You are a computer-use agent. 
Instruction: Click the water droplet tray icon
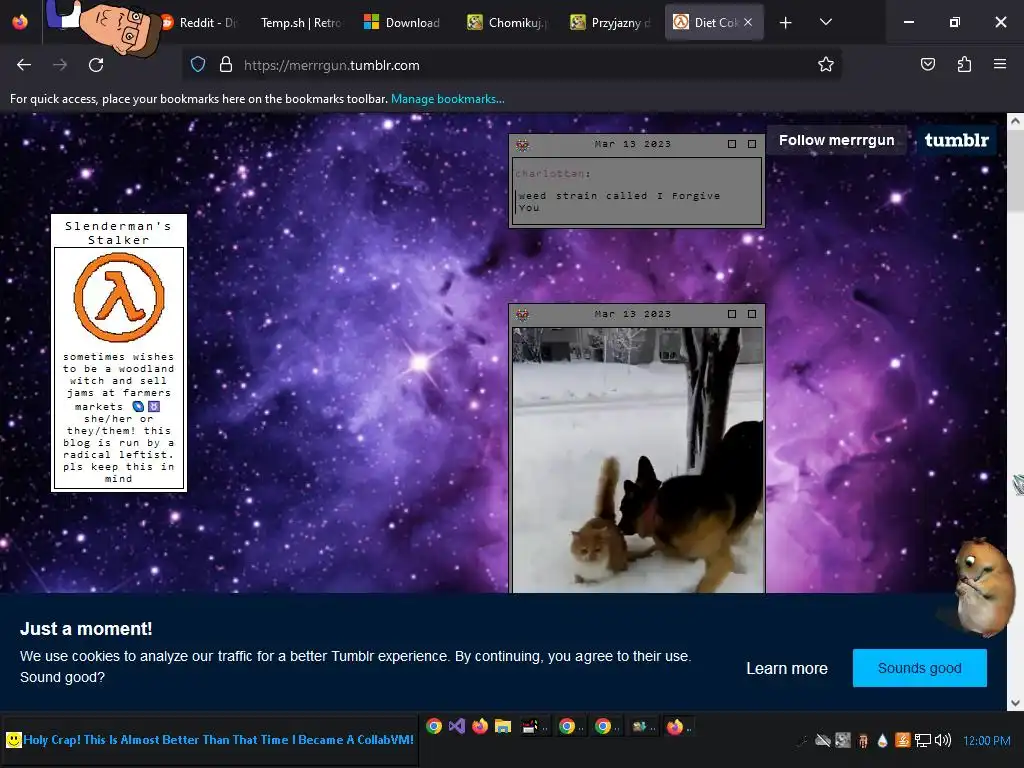point(882,740)
